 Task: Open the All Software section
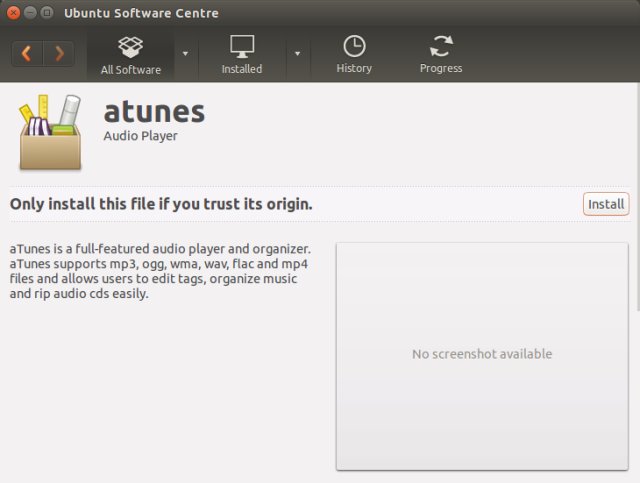tap(131, 56)
